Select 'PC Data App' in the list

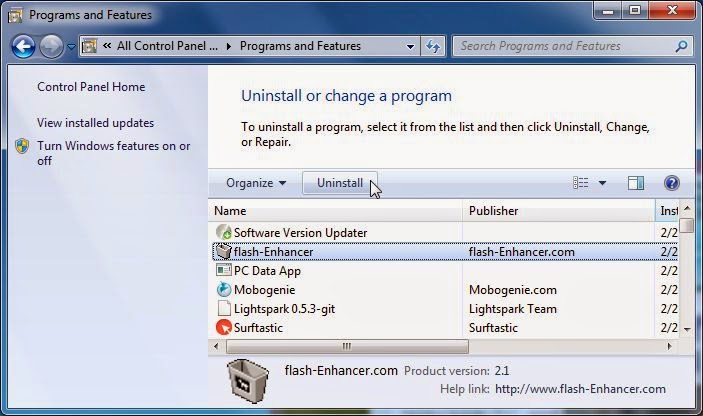[267, 271]
